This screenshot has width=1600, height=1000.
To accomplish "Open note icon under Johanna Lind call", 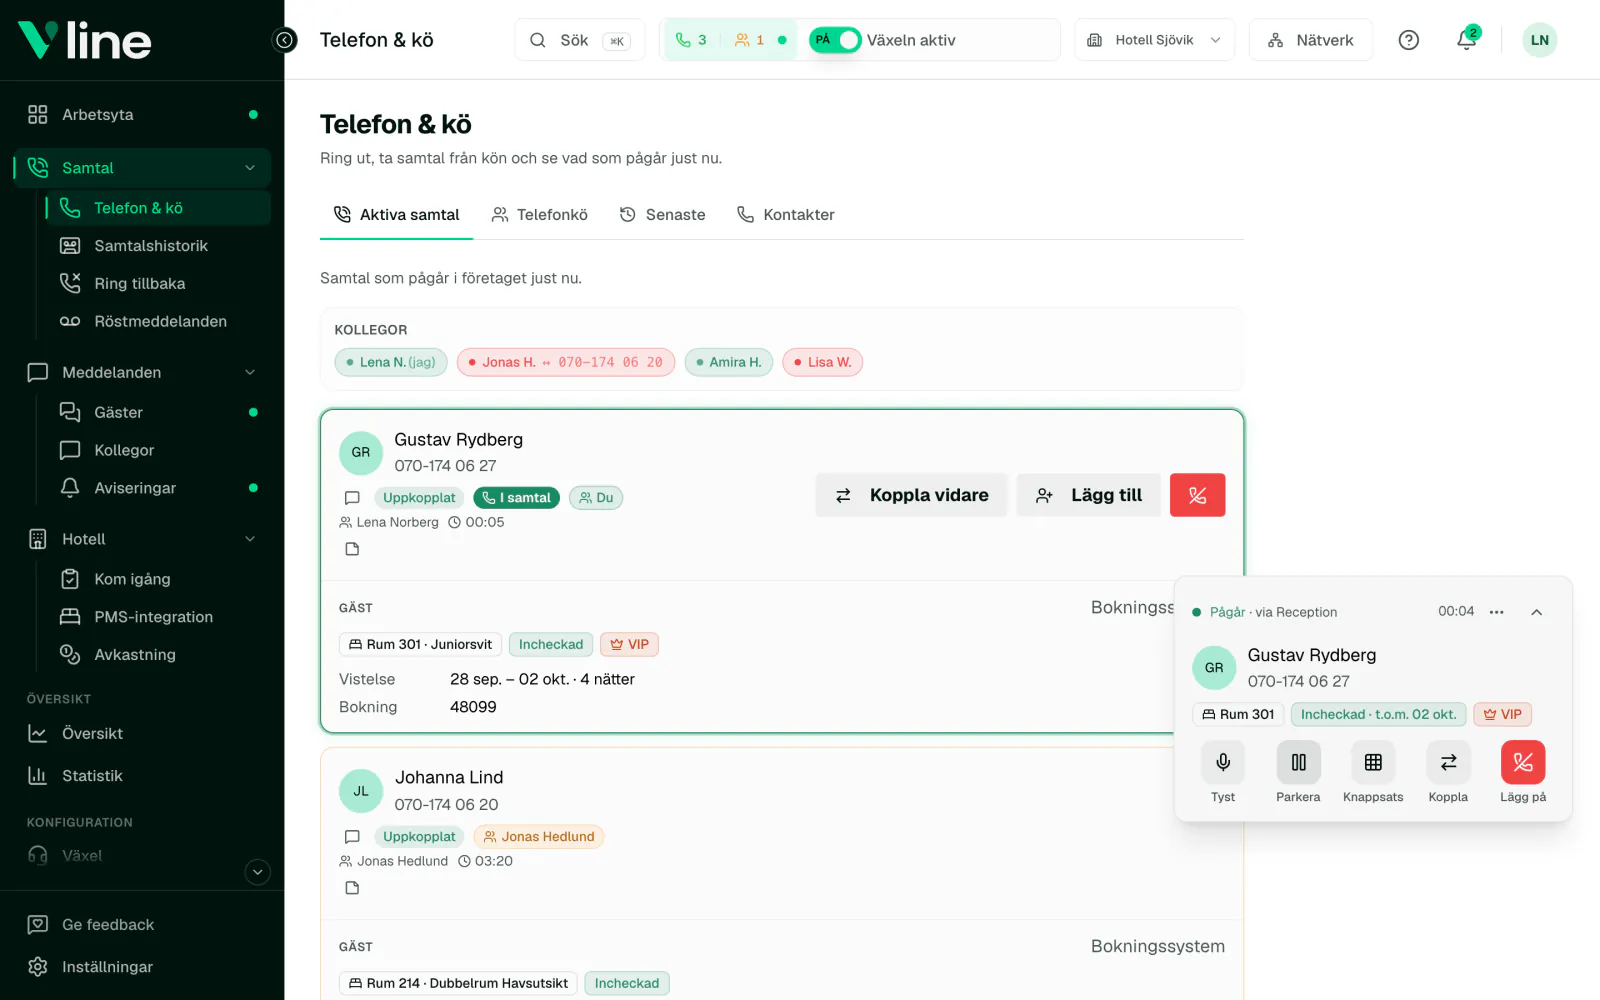I will 352,888.
